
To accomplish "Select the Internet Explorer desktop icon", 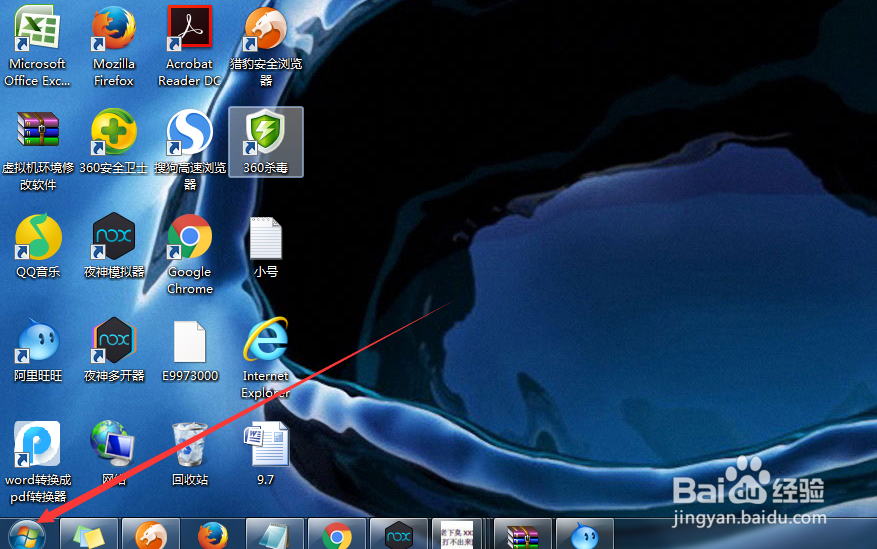I will coord(266,359).
